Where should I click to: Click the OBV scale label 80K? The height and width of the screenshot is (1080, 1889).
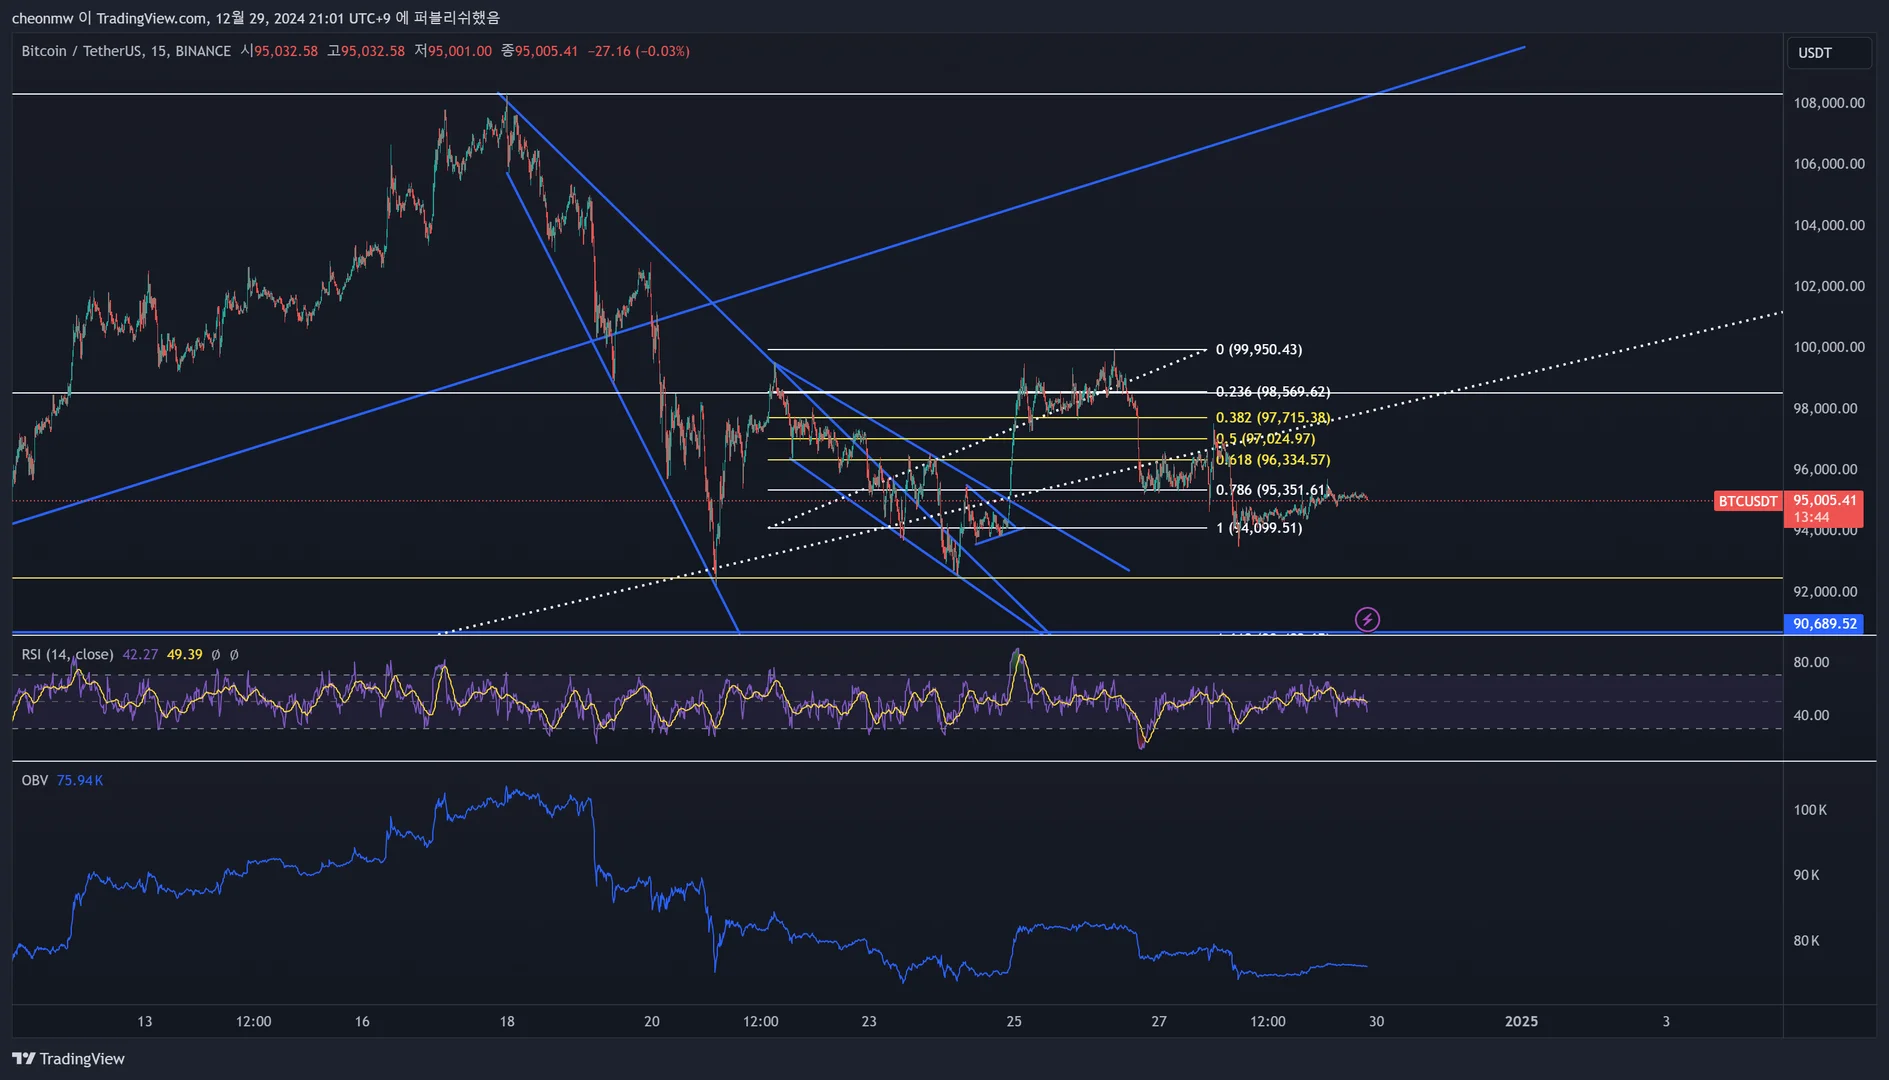point(1806,941)
